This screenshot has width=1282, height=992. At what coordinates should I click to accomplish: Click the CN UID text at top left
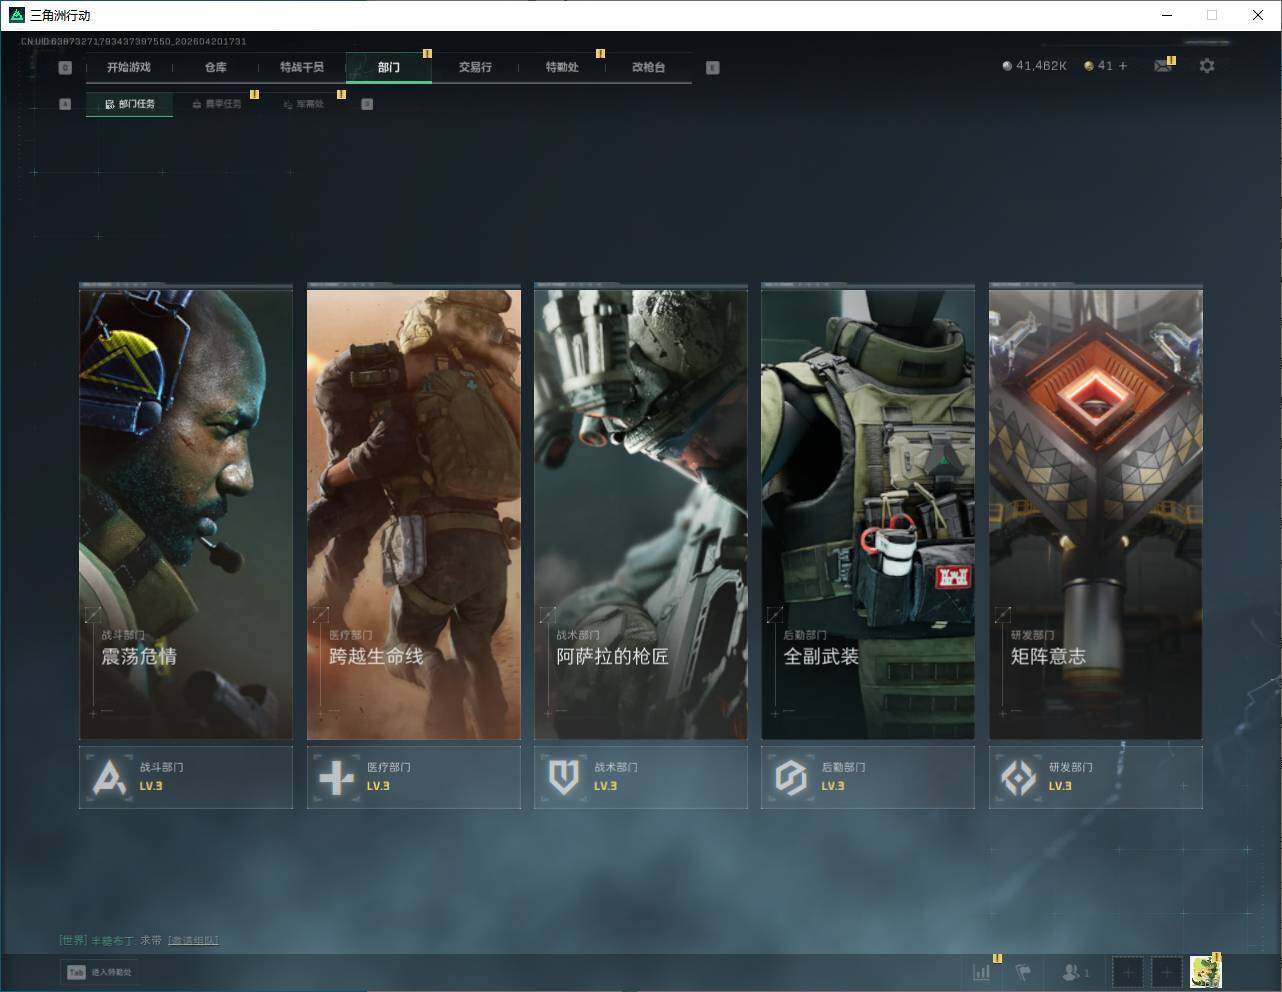134,41
